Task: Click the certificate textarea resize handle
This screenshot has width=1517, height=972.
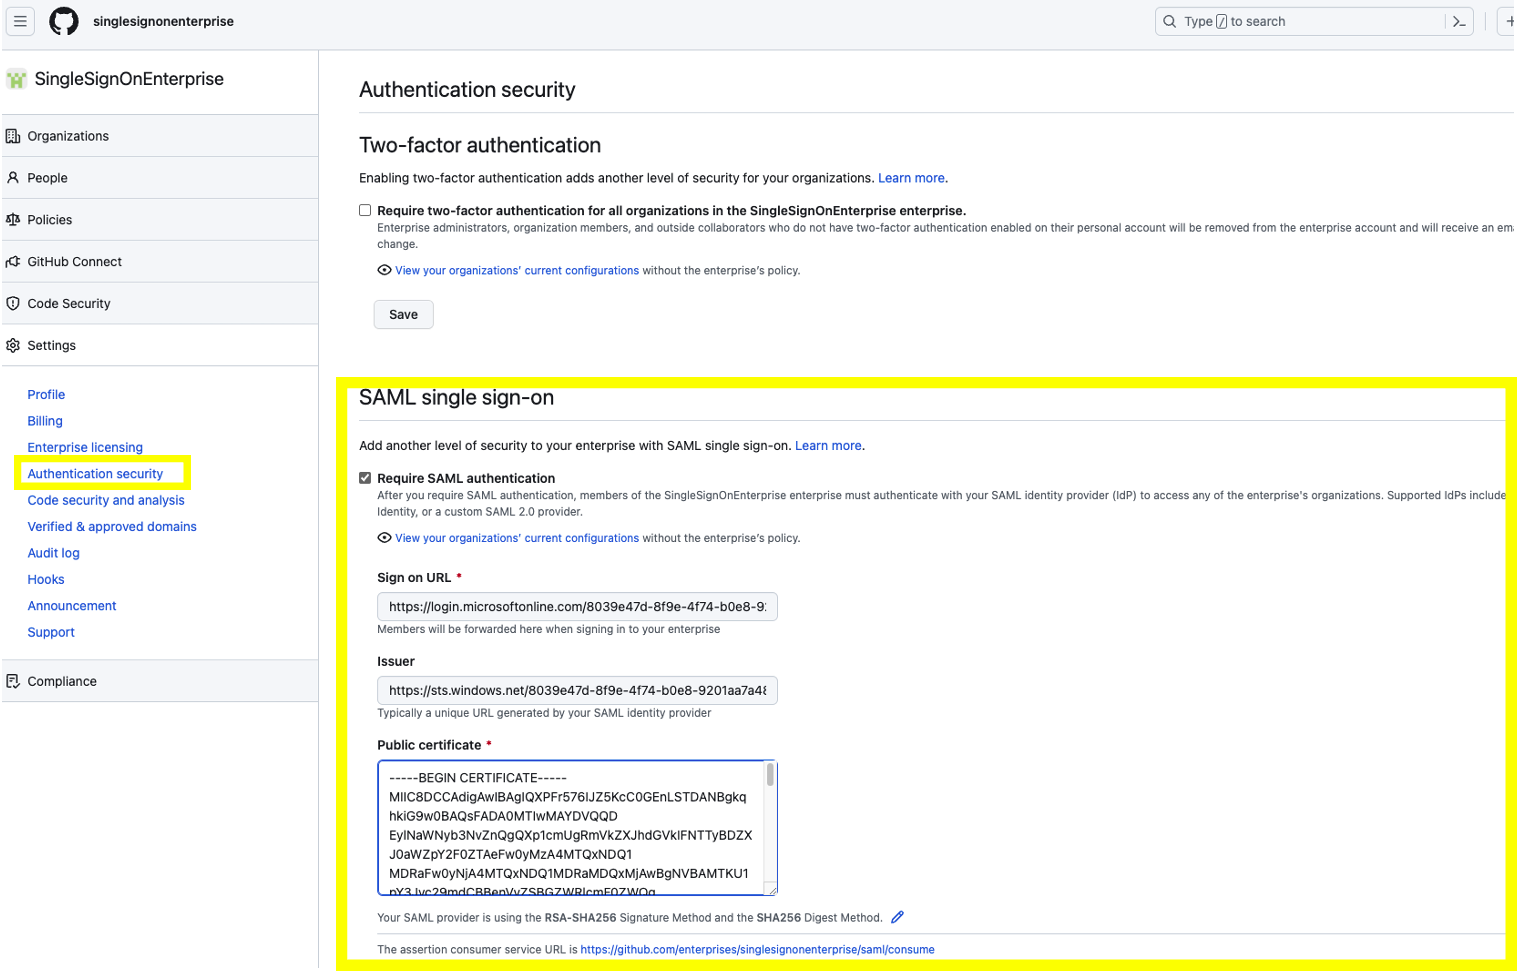Action: coord(771,889)
